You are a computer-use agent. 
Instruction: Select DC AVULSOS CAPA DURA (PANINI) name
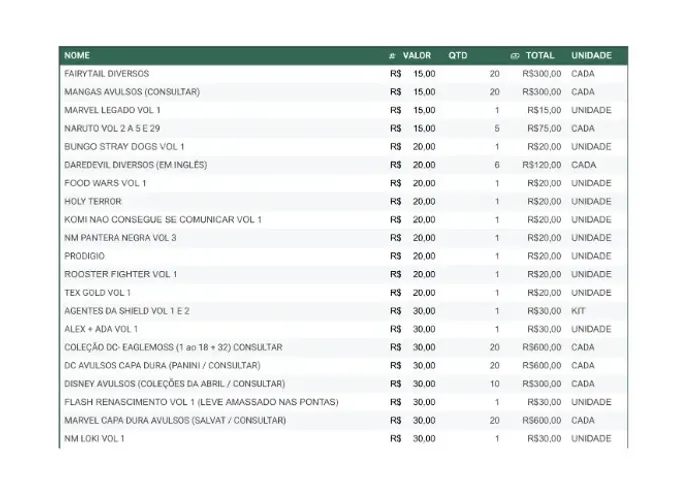(x=162, y=366)
